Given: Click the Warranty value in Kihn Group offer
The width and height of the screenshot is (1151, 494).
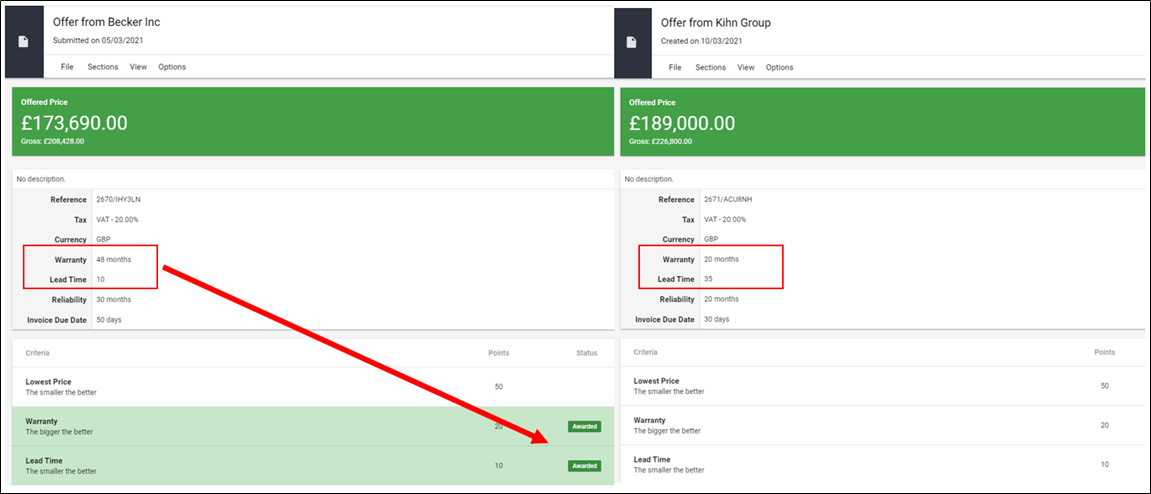Looking at the screenshot, I should (x=722, y=259).
